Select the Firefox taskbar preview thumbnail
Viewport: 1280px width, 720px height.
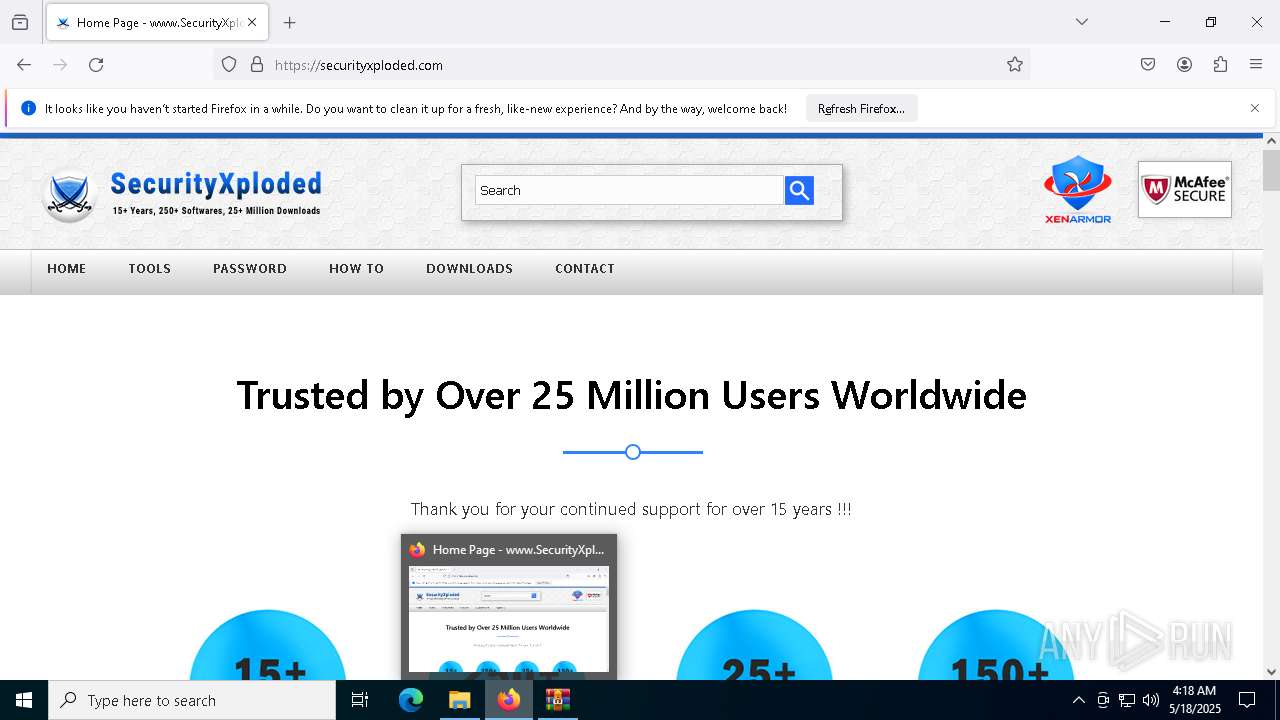(509, 619)
